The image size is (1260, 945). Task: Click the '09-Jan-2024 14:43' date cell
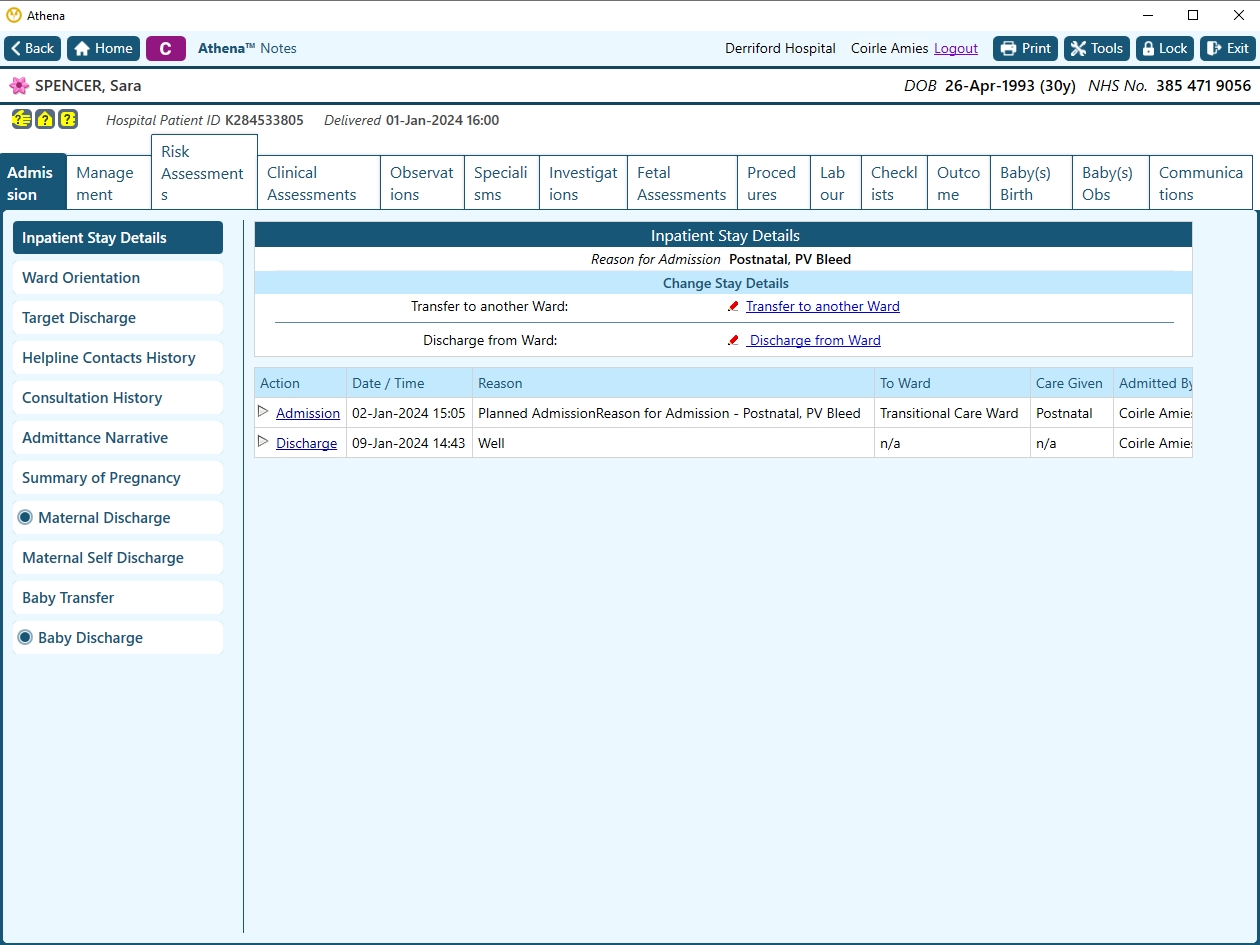coord(409,443)
